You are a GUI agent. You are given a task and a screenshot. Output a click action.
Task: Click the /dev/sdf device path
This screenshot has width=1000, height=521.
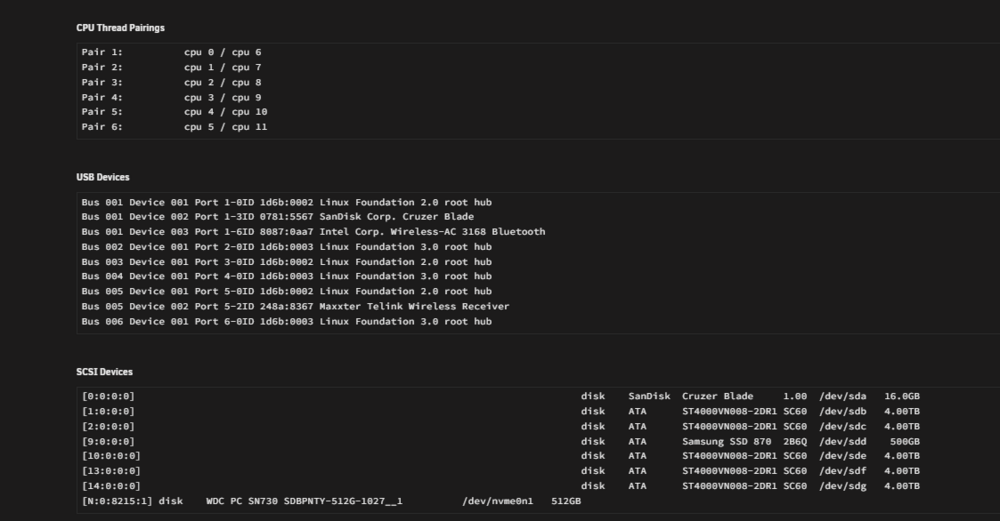pyautogui.click(x=843, y=471)
